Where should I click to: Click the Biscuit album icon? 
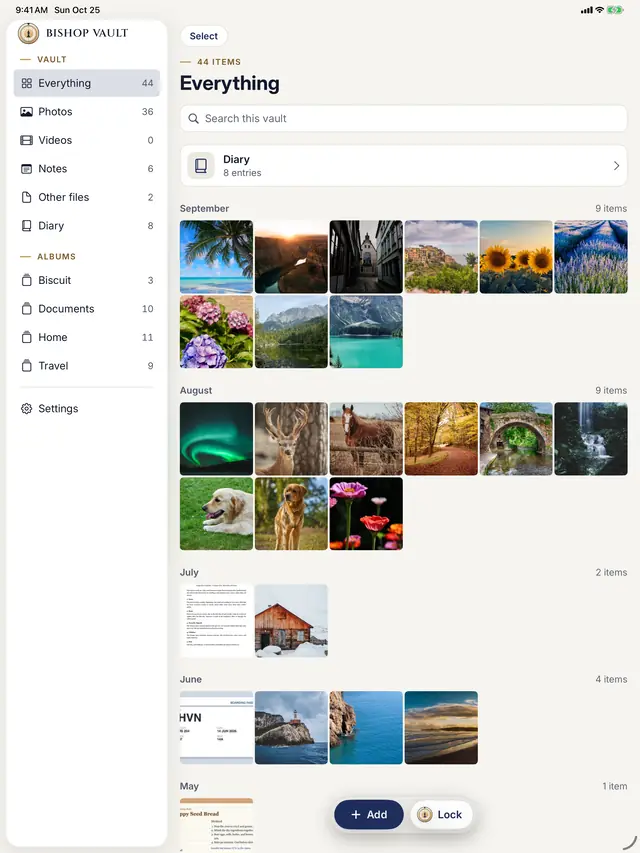tap(26, 280)
